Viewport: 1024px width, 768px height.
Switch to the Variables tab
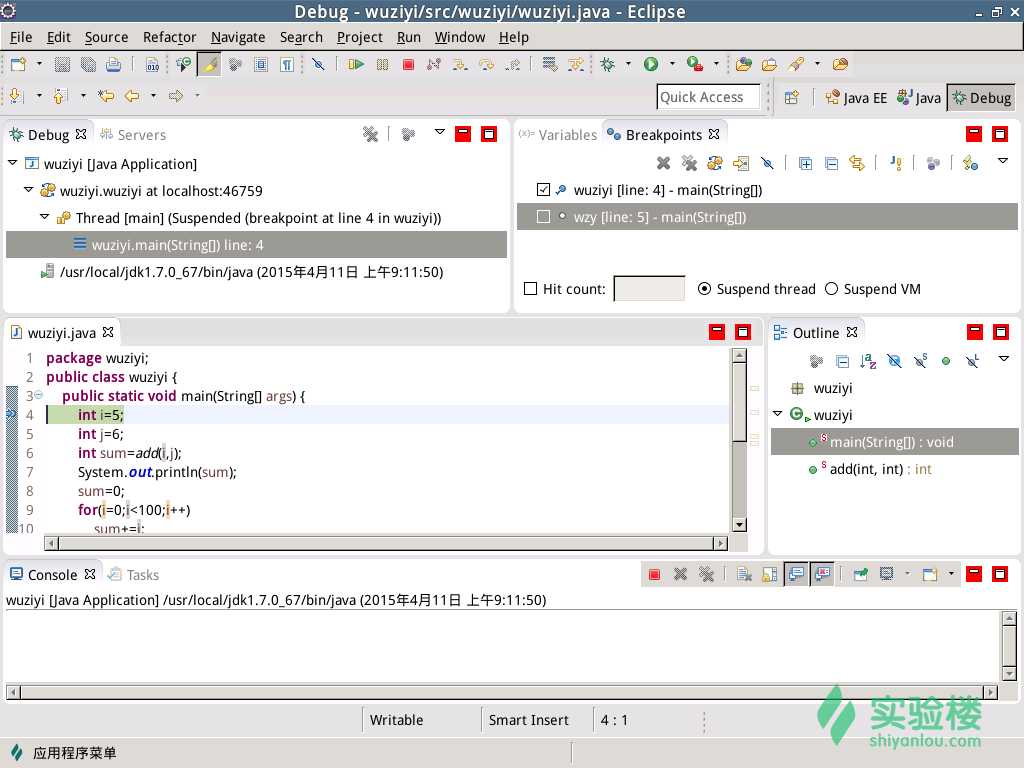pos(558,135)
